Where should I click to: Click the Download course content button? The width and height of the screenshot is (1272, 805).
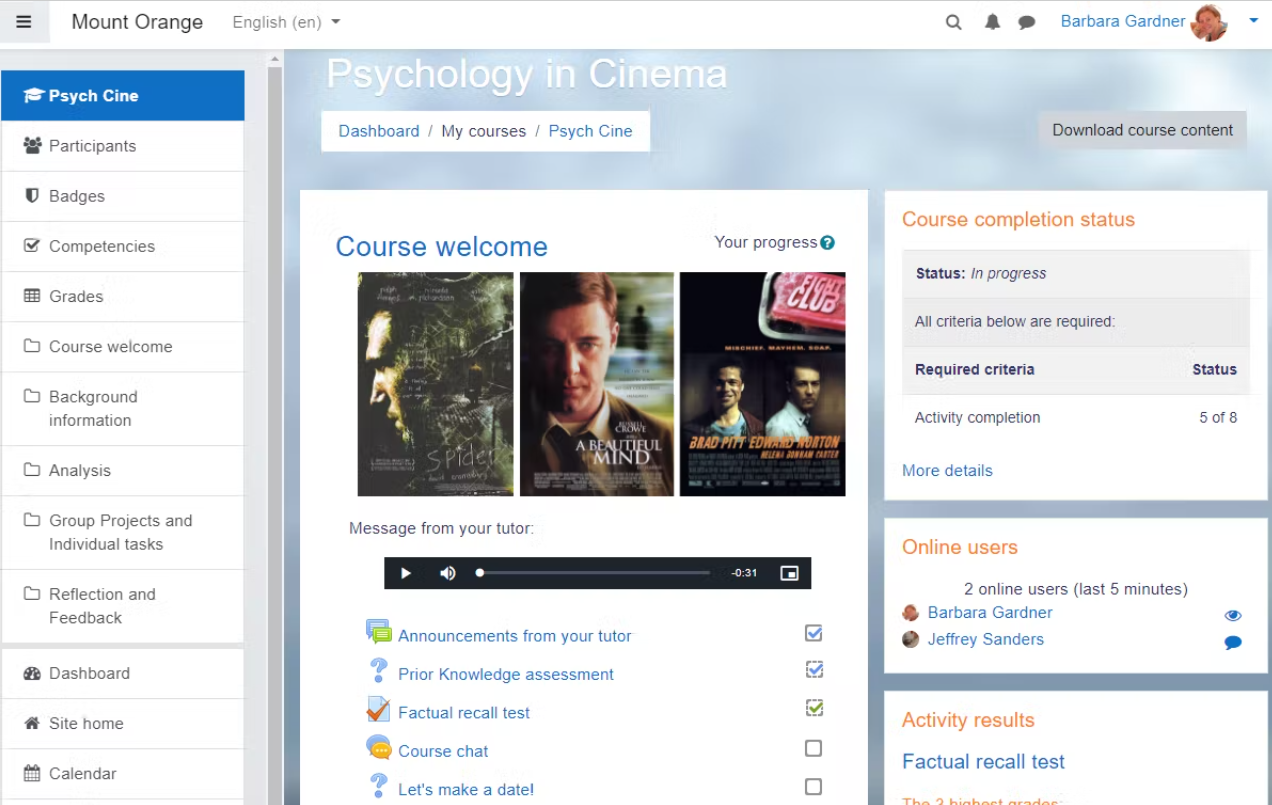pyautogui.click(x=1143, y=130)
